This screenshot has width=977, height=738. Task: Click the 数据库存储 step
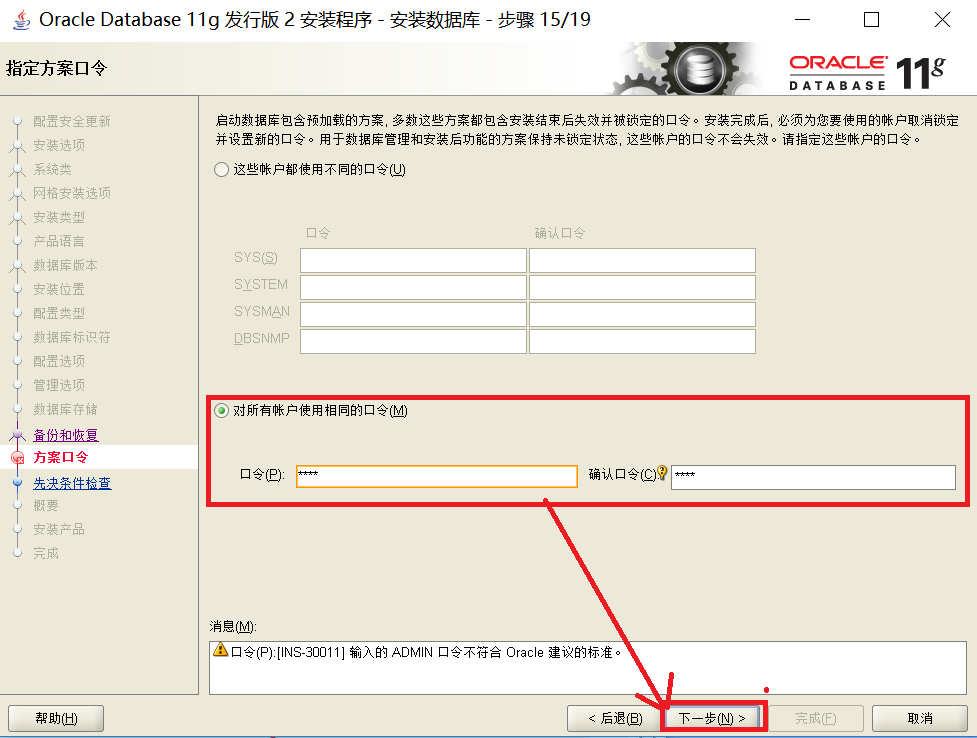tap(65, 409)
